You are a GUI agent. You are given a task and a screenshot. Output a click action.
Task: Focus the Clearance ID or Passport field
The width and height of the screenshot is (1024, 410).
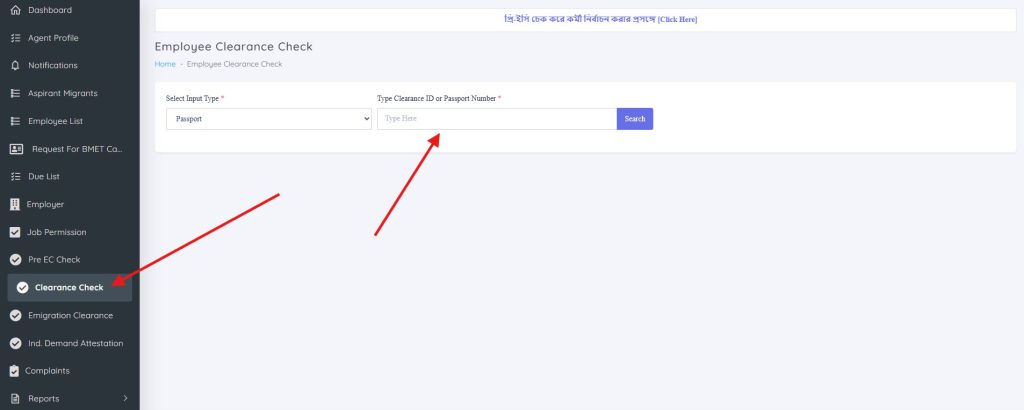click(497, 119)
